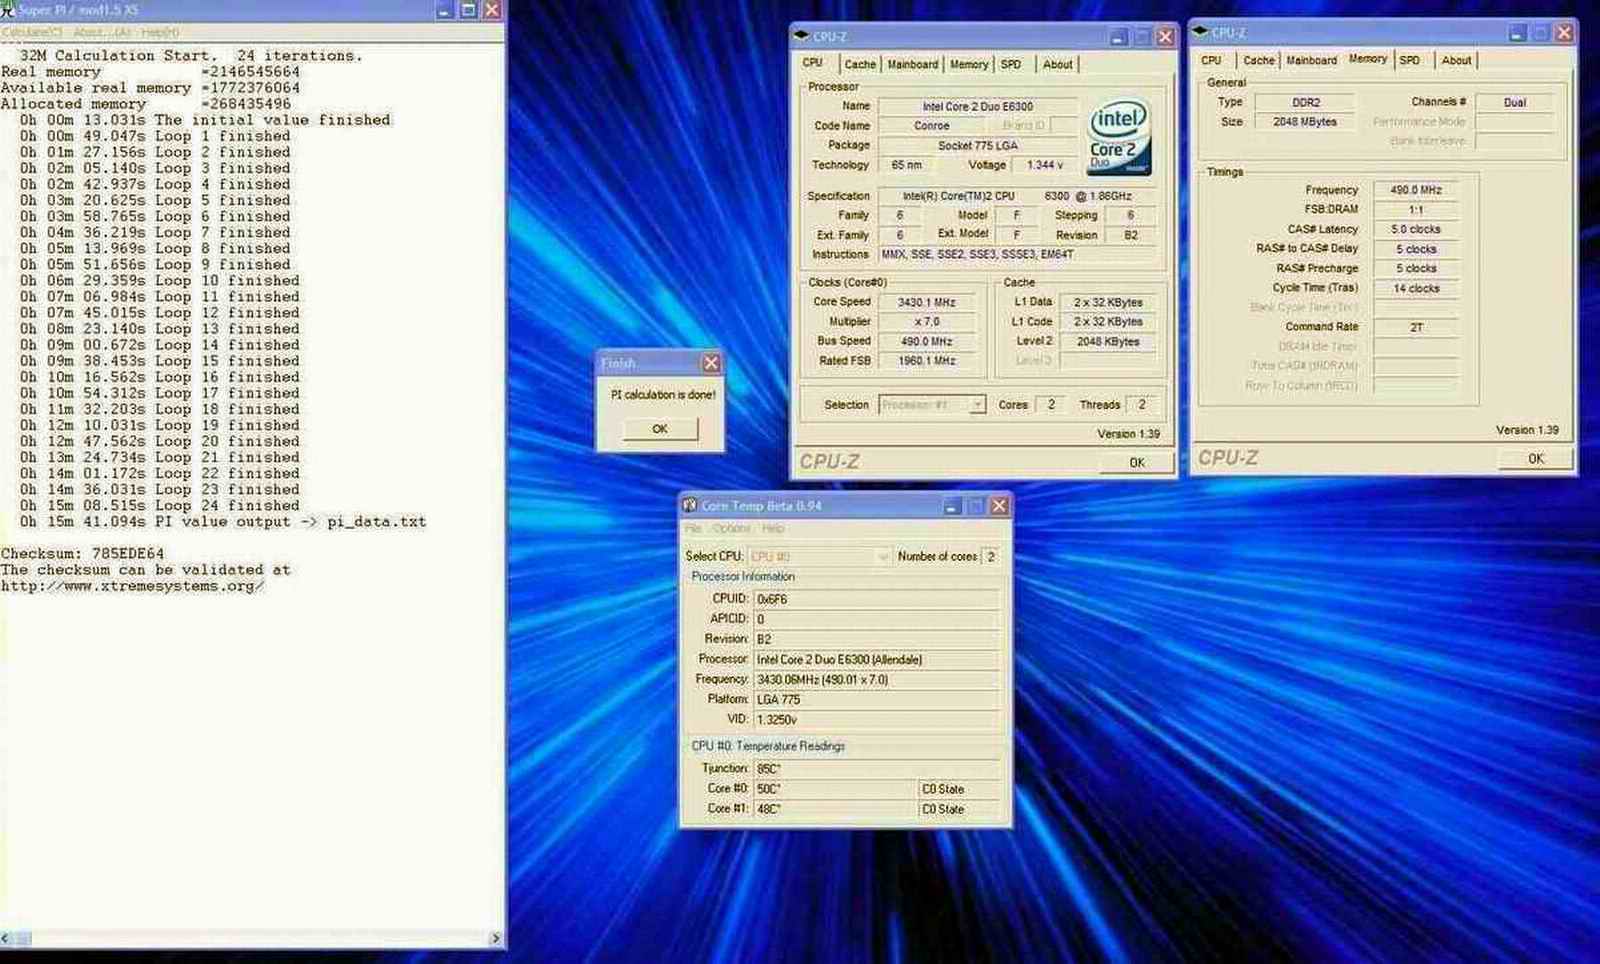Screen dimensions: 1600x964
Task: Click the Super PI title bar icon
Action: pos(8,10)
